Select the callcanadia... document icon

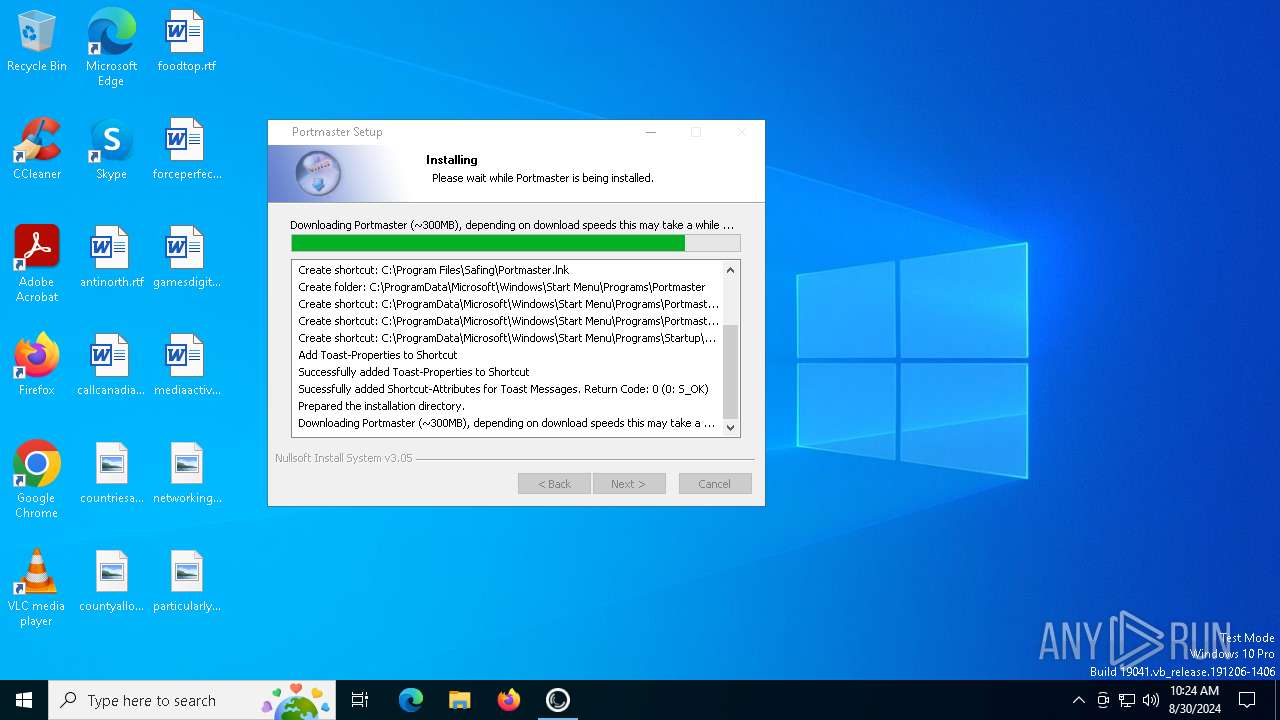tap(111, 365)
